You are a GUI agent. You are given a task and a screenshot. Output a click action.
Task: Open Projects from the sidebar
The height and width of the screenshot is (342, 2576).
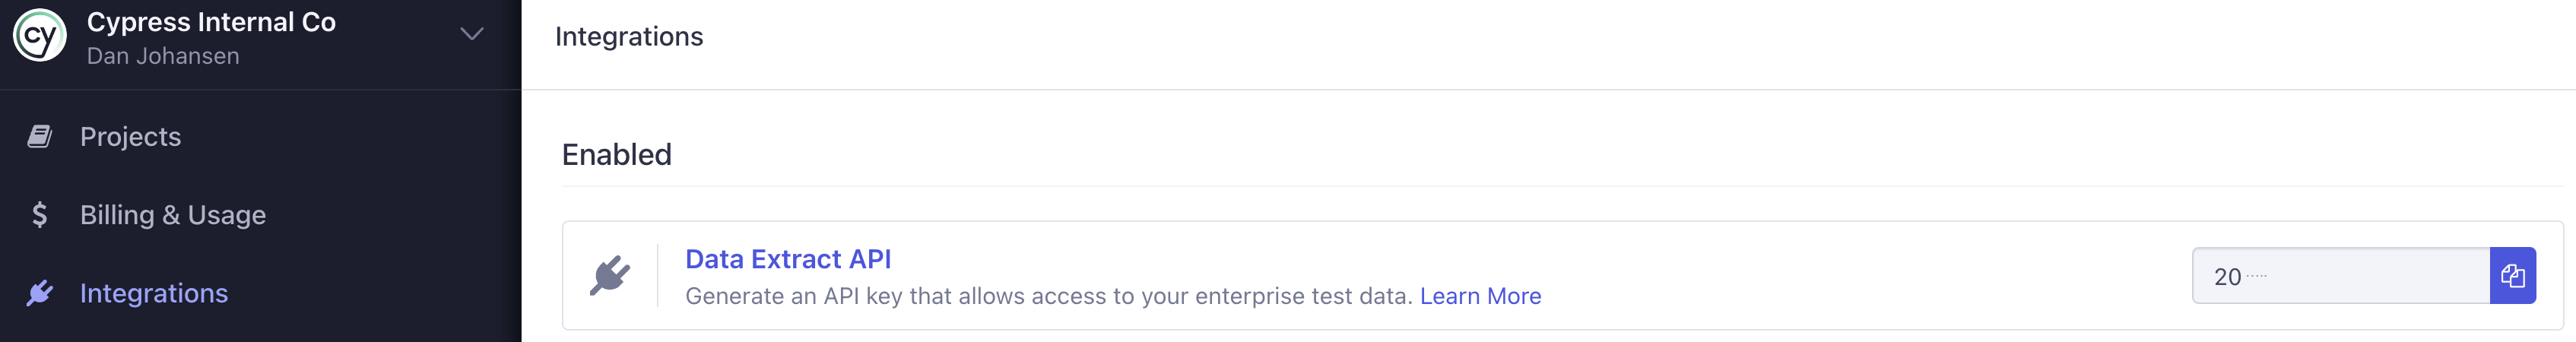[x=130, y=136]
